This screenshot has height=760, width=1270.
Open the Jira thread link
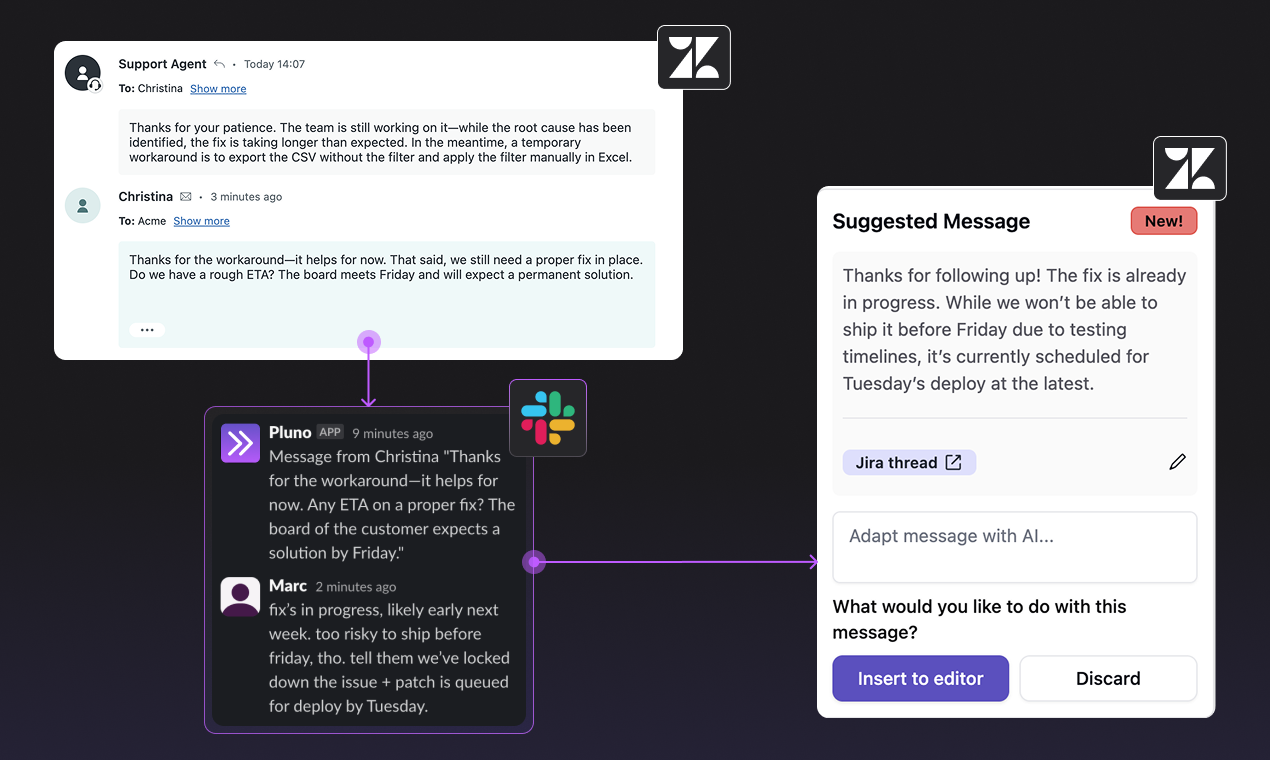(909, 462)
